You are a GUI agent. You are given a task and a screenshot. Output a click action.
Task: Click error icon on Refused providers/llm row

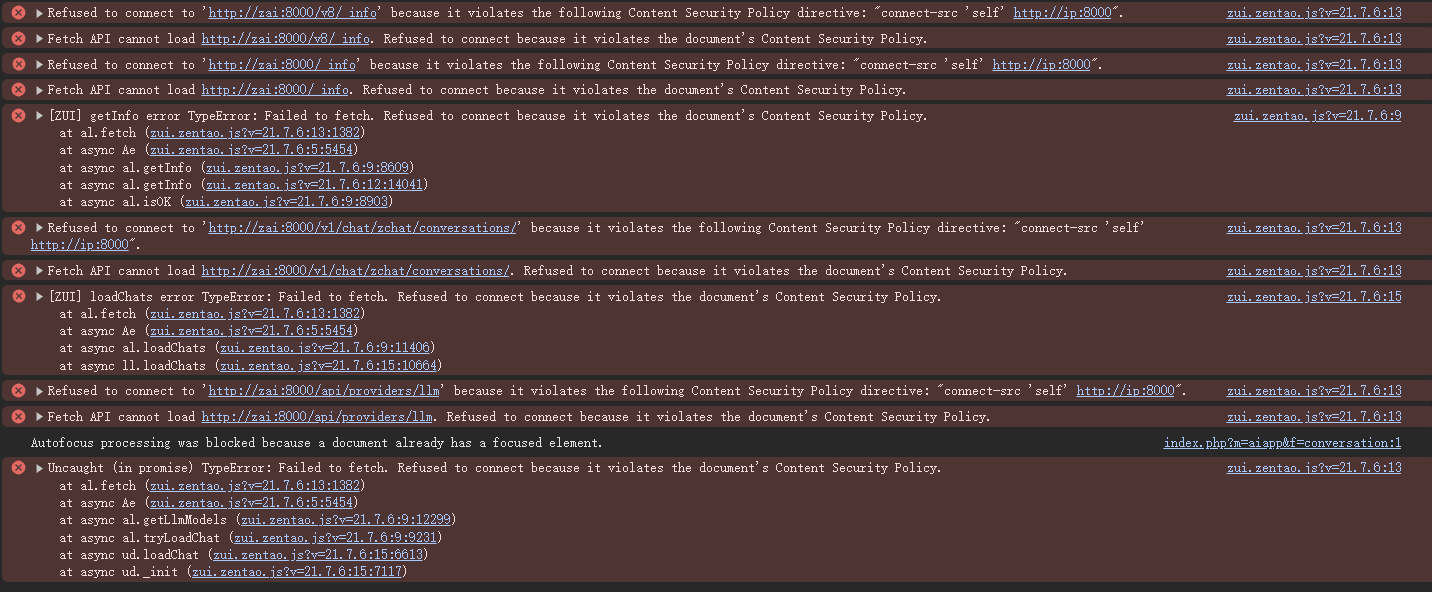(x=18, y=391)
